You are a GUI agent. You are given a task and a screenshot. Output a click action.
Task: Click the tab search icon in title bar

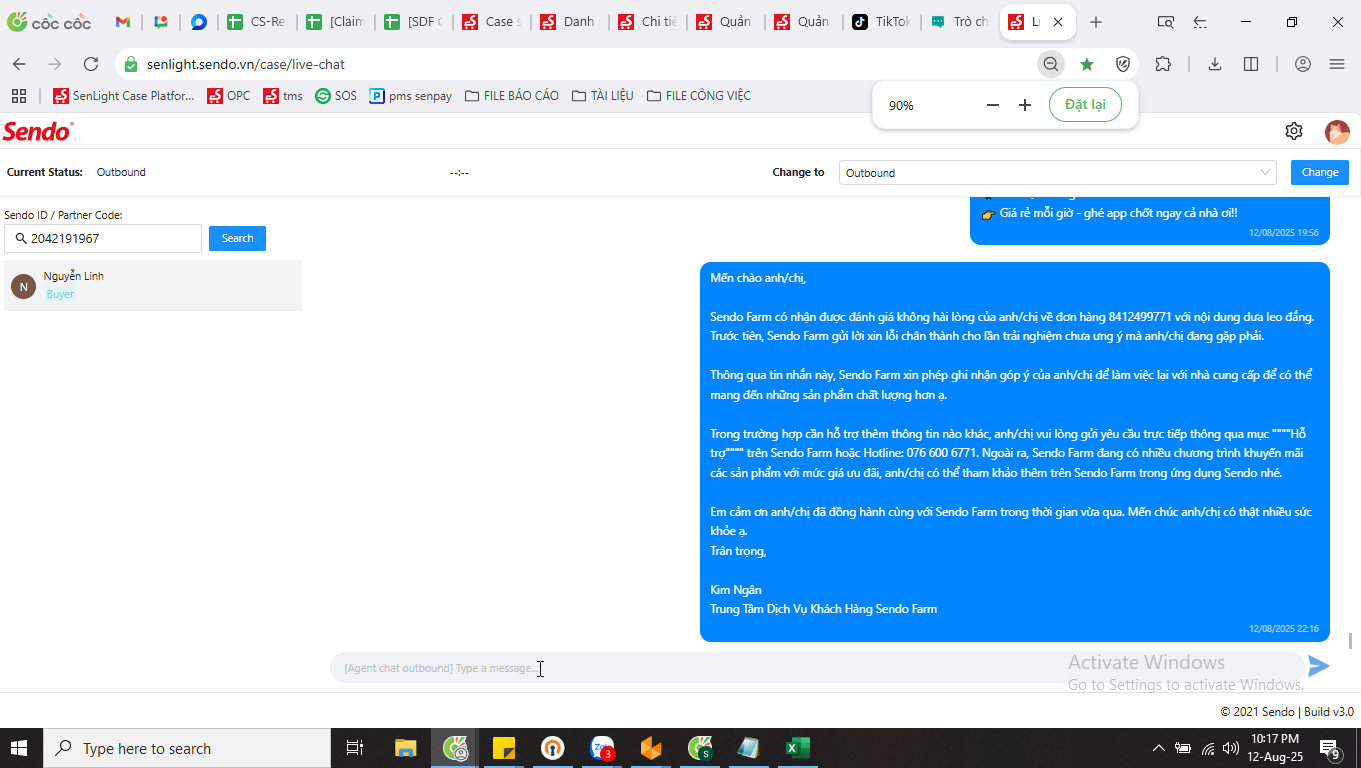point(1165,22)
